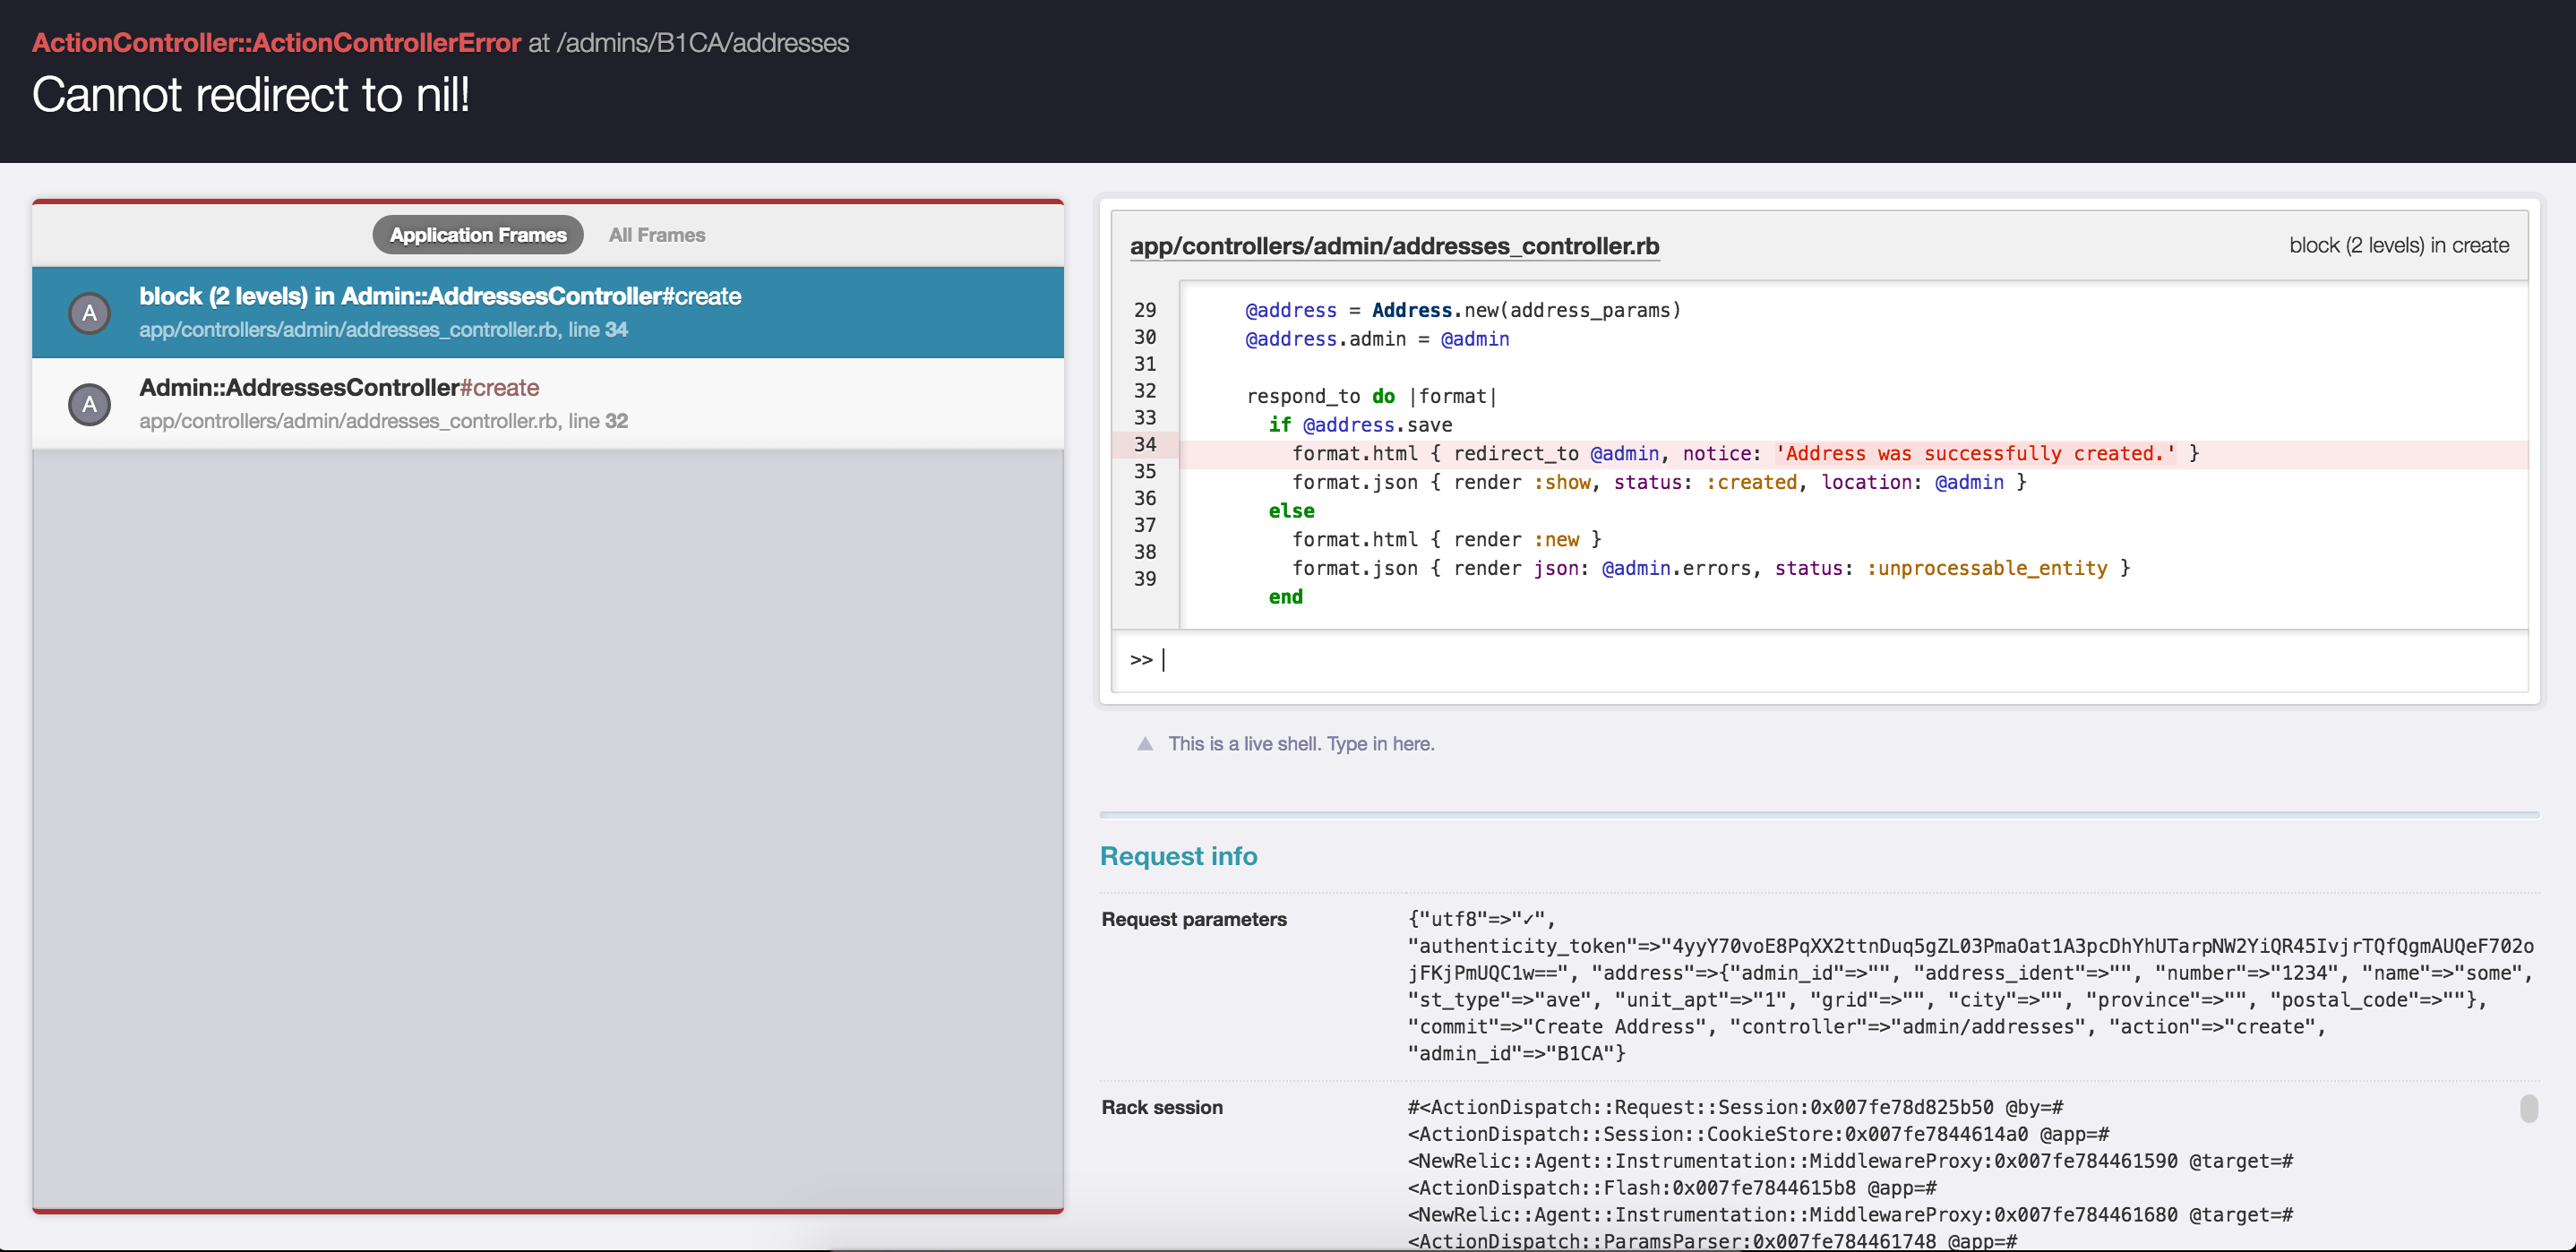Switch to All Frames tab
Viewport: 2576px width, 1252px height.
656,235
